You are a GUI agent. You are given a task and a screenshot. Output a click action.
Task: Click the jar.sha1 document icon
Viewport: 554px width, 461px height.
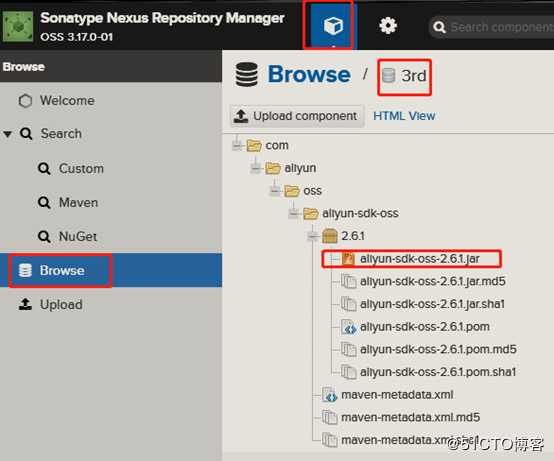click(348, 304)
